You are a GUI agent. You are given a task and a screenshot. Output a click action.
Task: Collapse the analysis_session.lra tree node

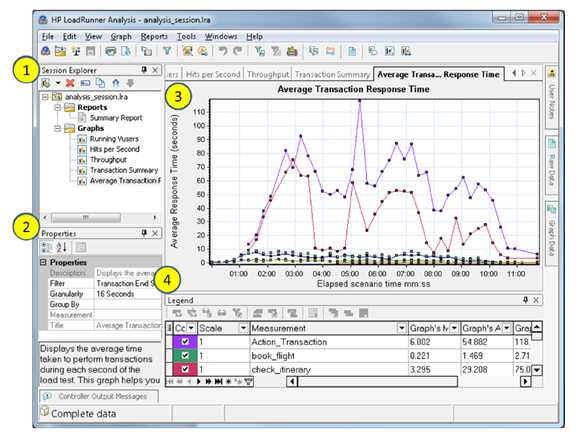45,97
